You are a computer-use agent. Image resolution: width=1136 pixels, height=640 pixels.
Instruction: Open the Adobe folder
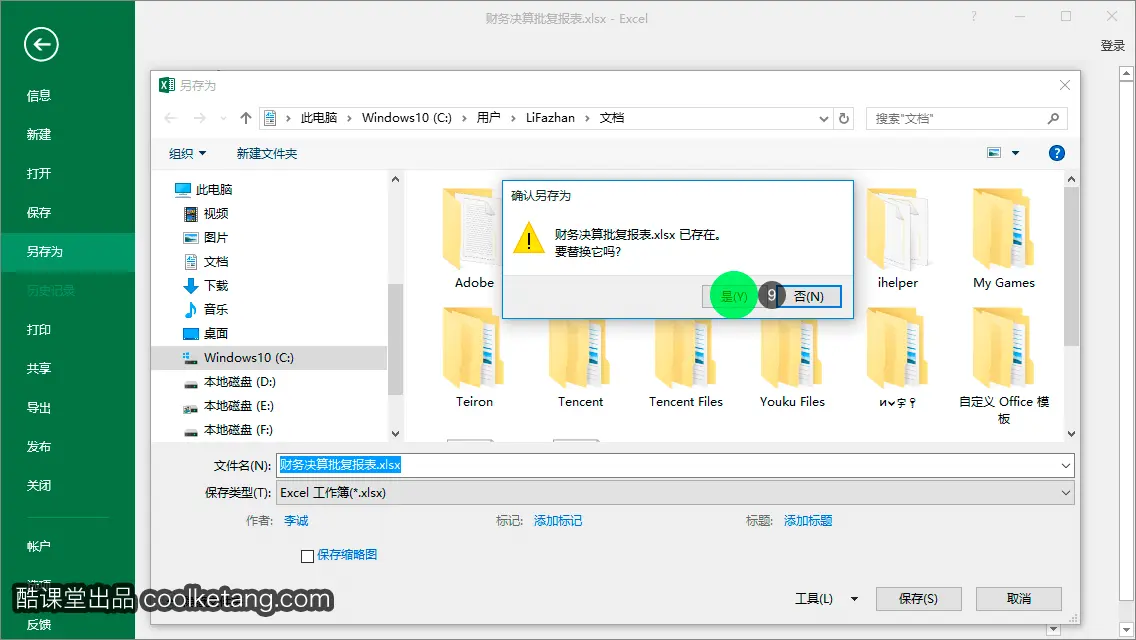coord(474,238)
